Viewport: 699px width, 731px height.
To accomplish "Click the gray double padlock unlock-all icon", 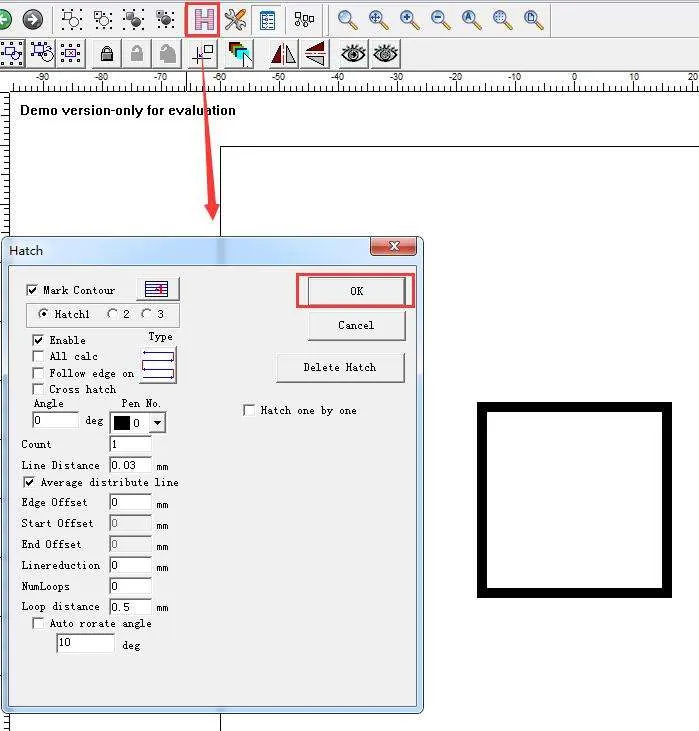I will pyautogui.click(x=168, y=54).
